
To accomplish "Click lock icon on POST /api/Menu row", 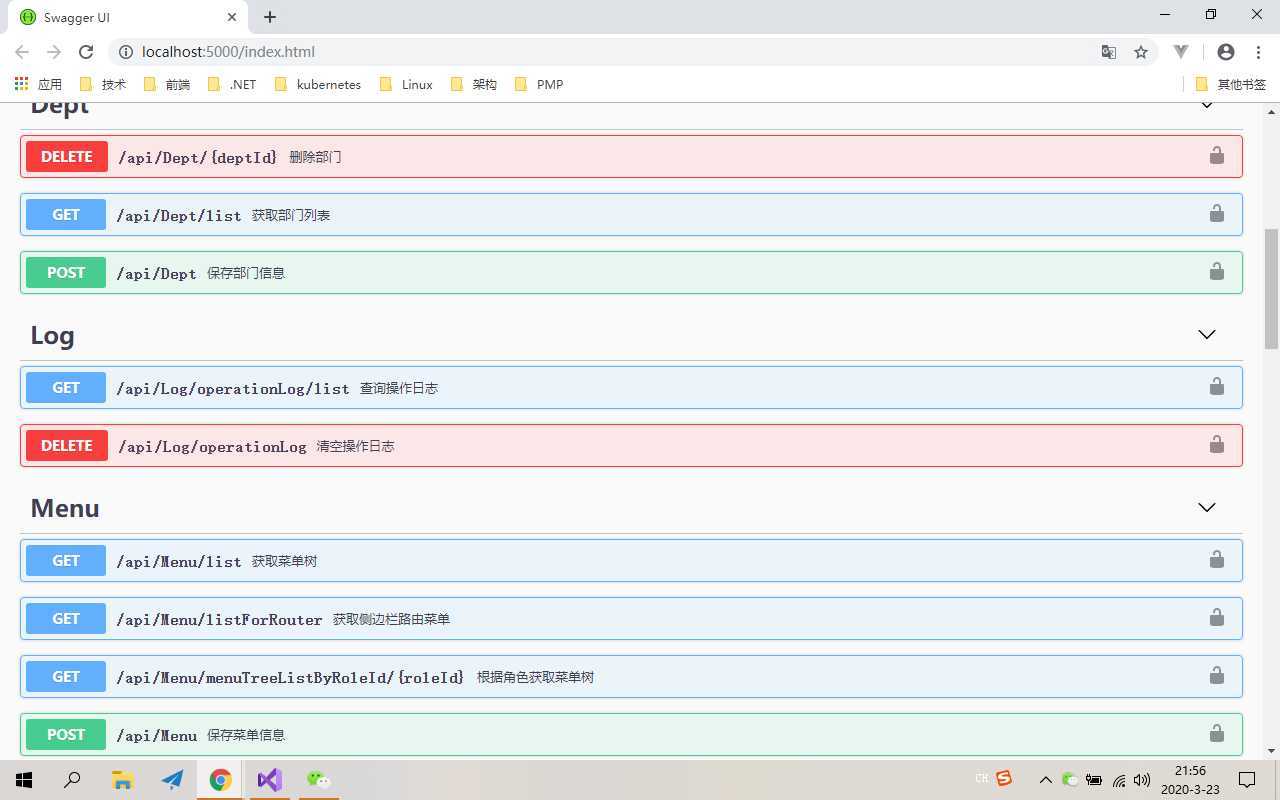I will click(1216, 733).
